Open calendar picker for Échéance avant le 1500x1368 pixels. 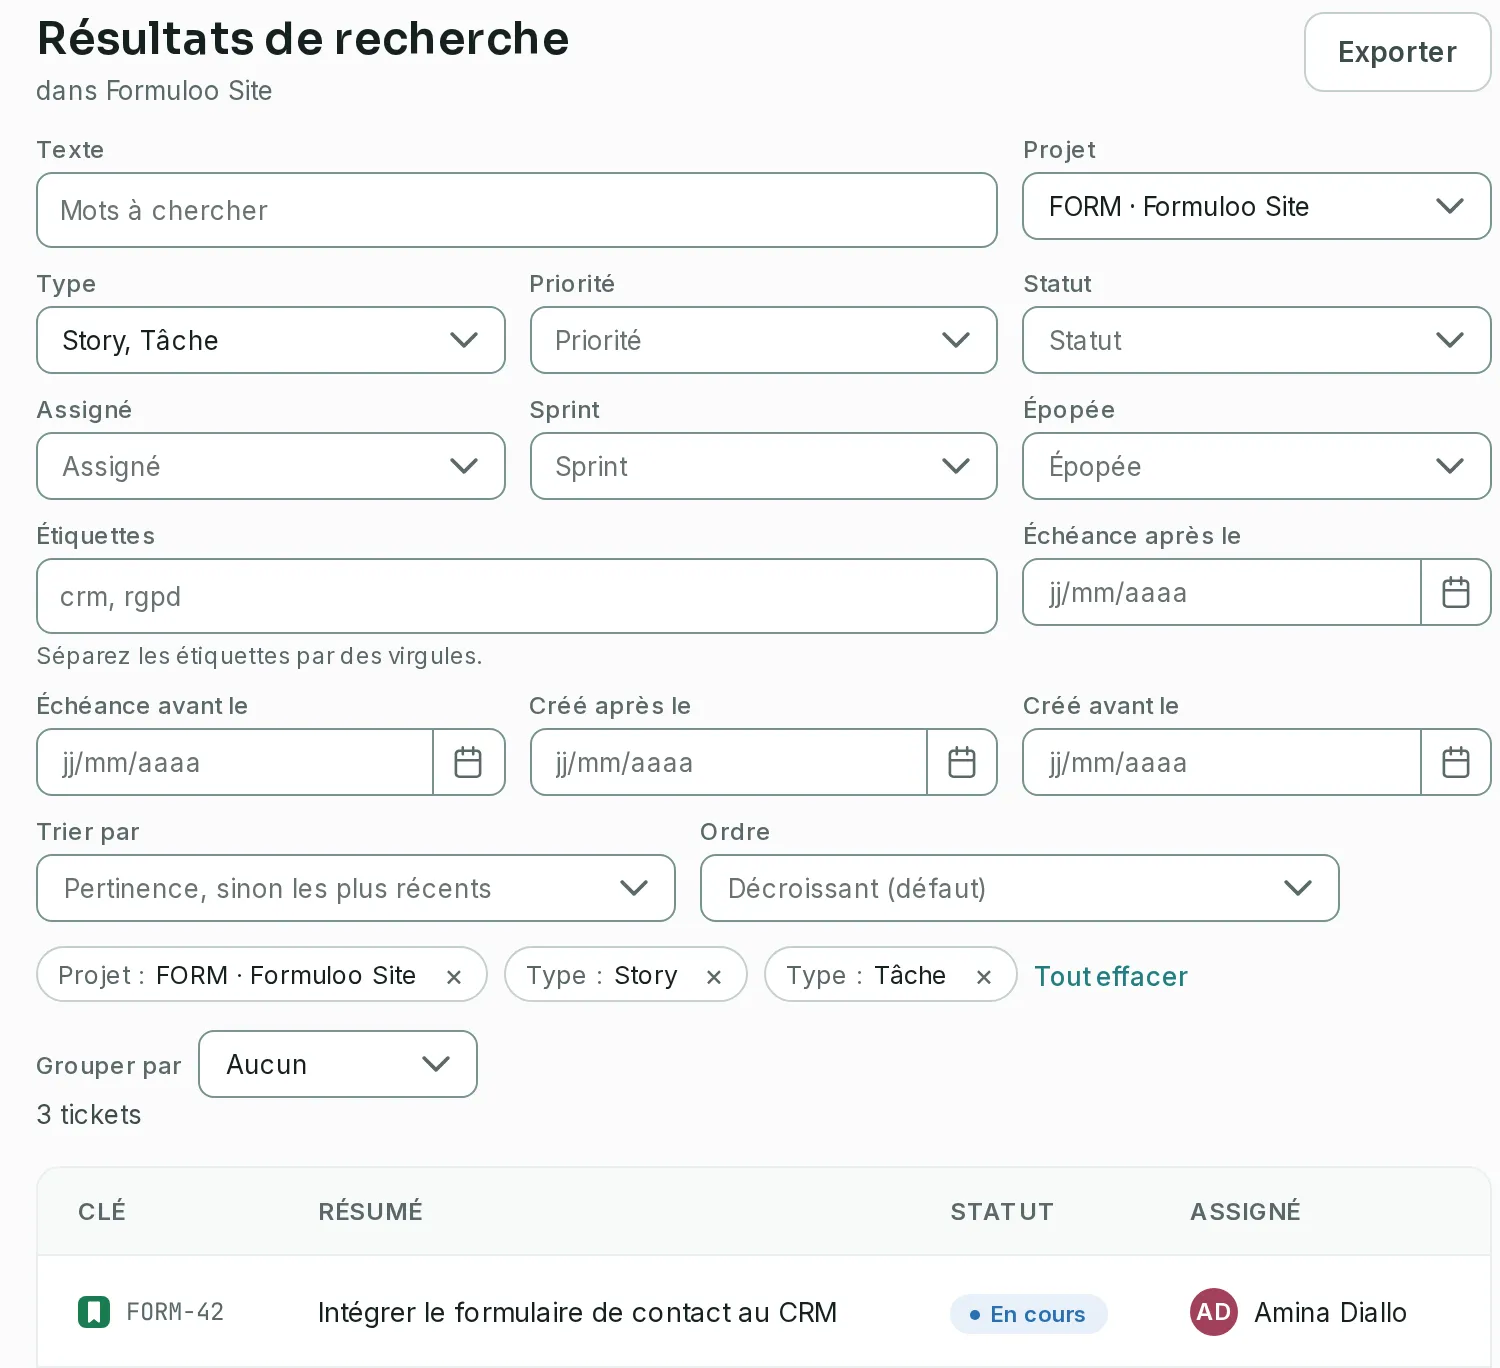point(468,762)
